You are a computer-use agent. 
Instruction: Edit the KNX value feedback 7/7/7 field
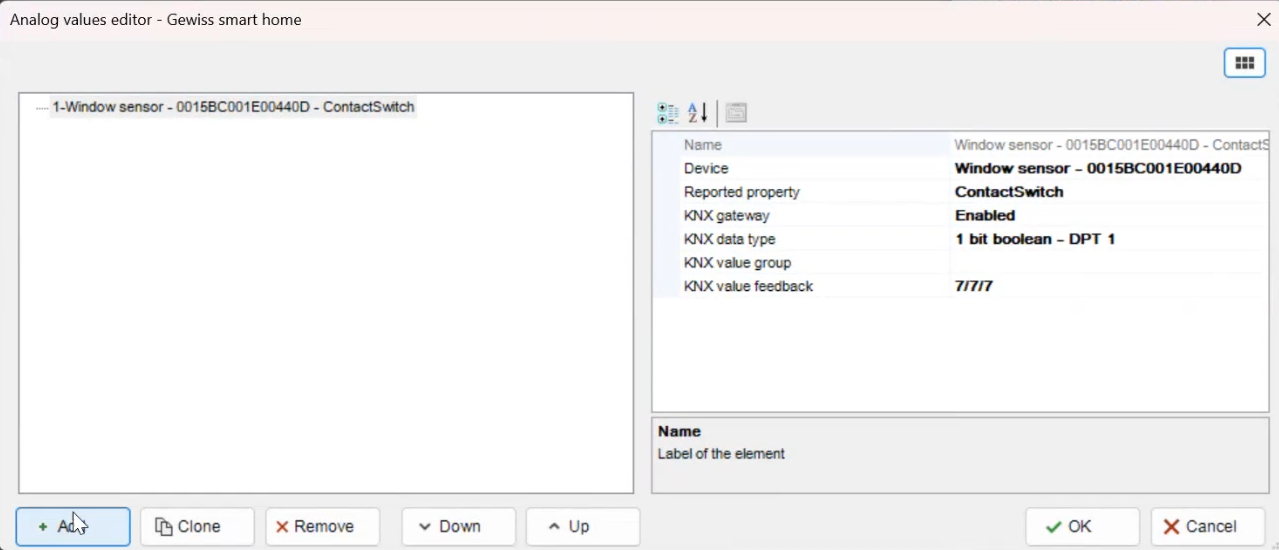[x=1110, y=287]
